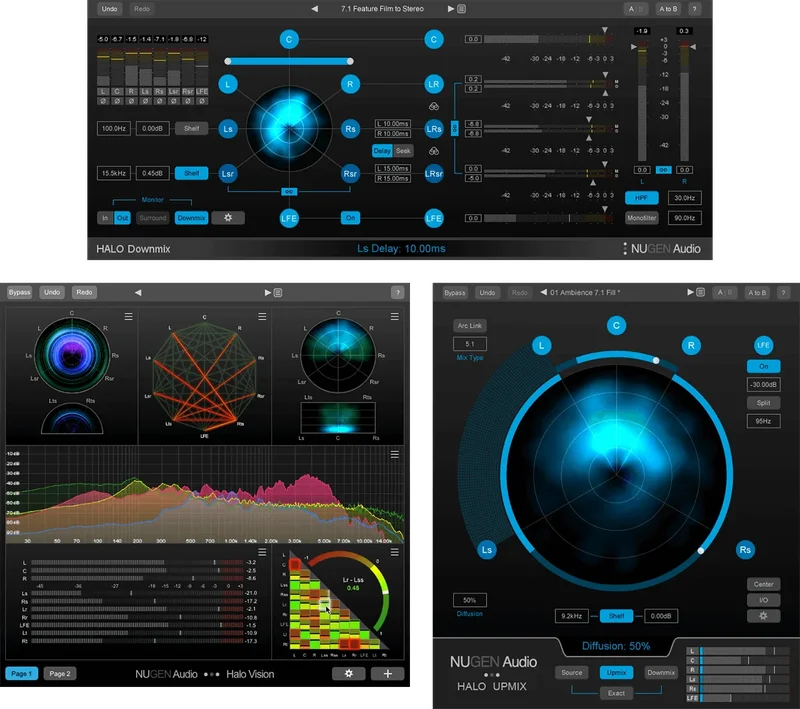This screenshot has width=800, height=709.
Task: Select the L speaker node in Downmix
Action: click(x=228, y=84)
